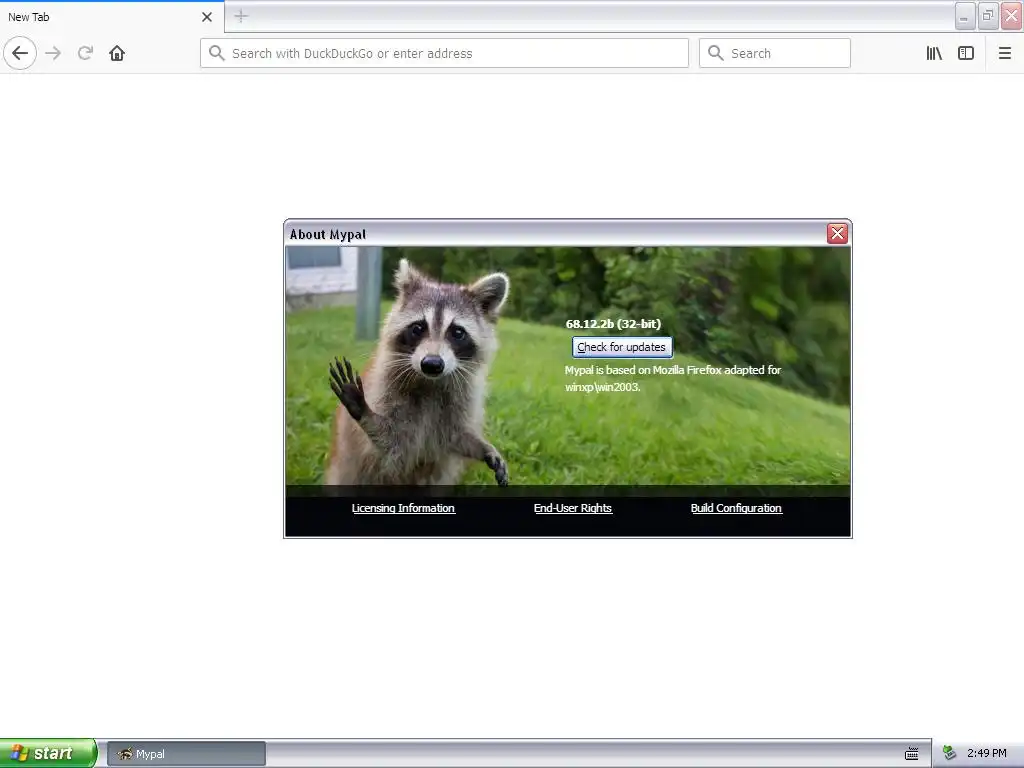Open the Library bookshelf icon
This screenshot has width=1024, height=768.
pyautogui.click(x=934, y=53)
